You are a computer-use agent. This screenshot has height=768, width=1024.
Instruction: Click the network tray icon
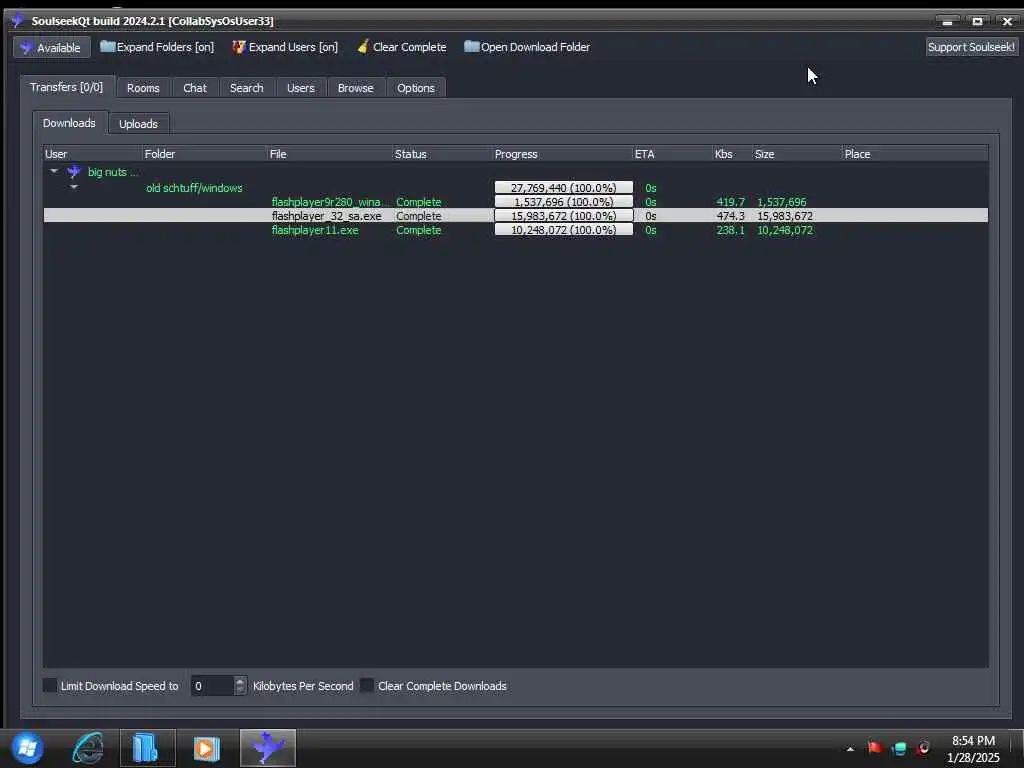click(899, 748)
